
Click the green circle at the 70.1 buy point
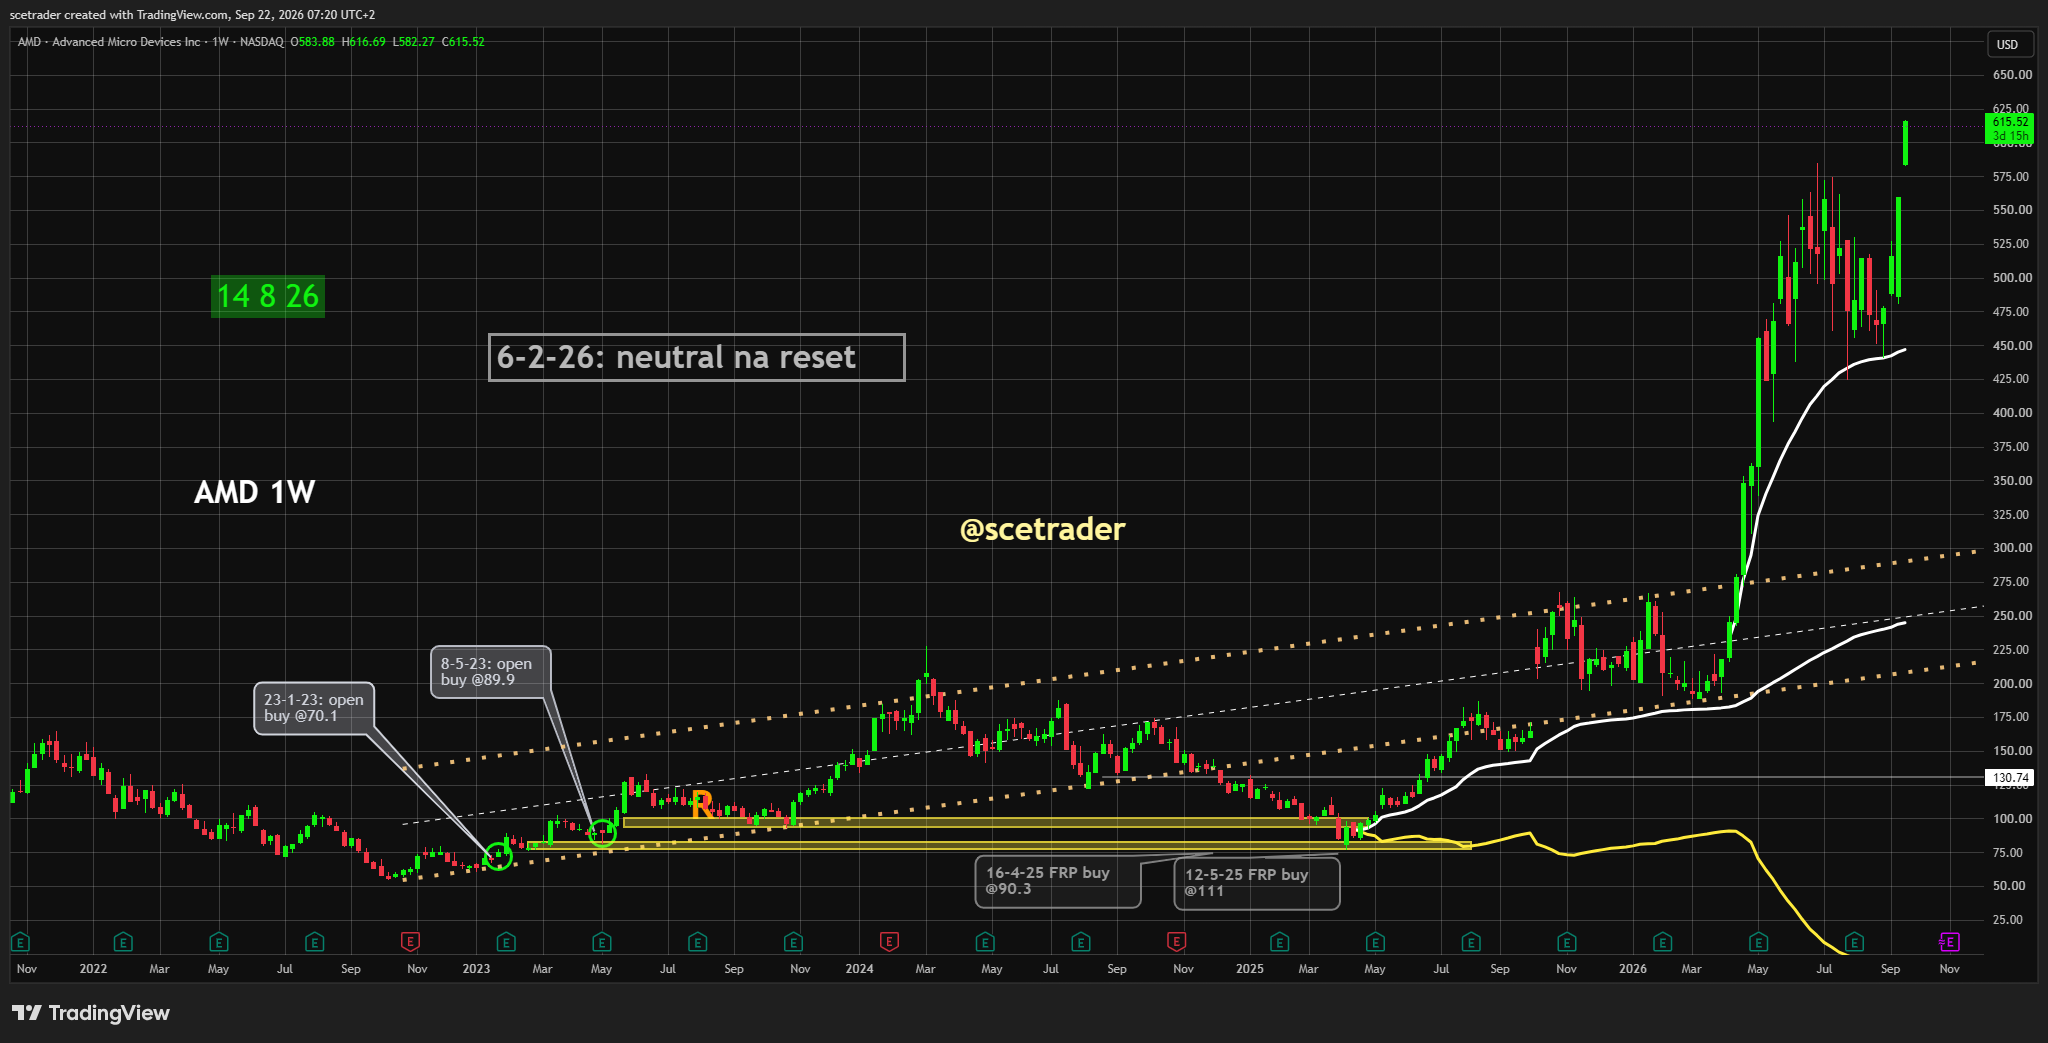[x=498, y=856]
